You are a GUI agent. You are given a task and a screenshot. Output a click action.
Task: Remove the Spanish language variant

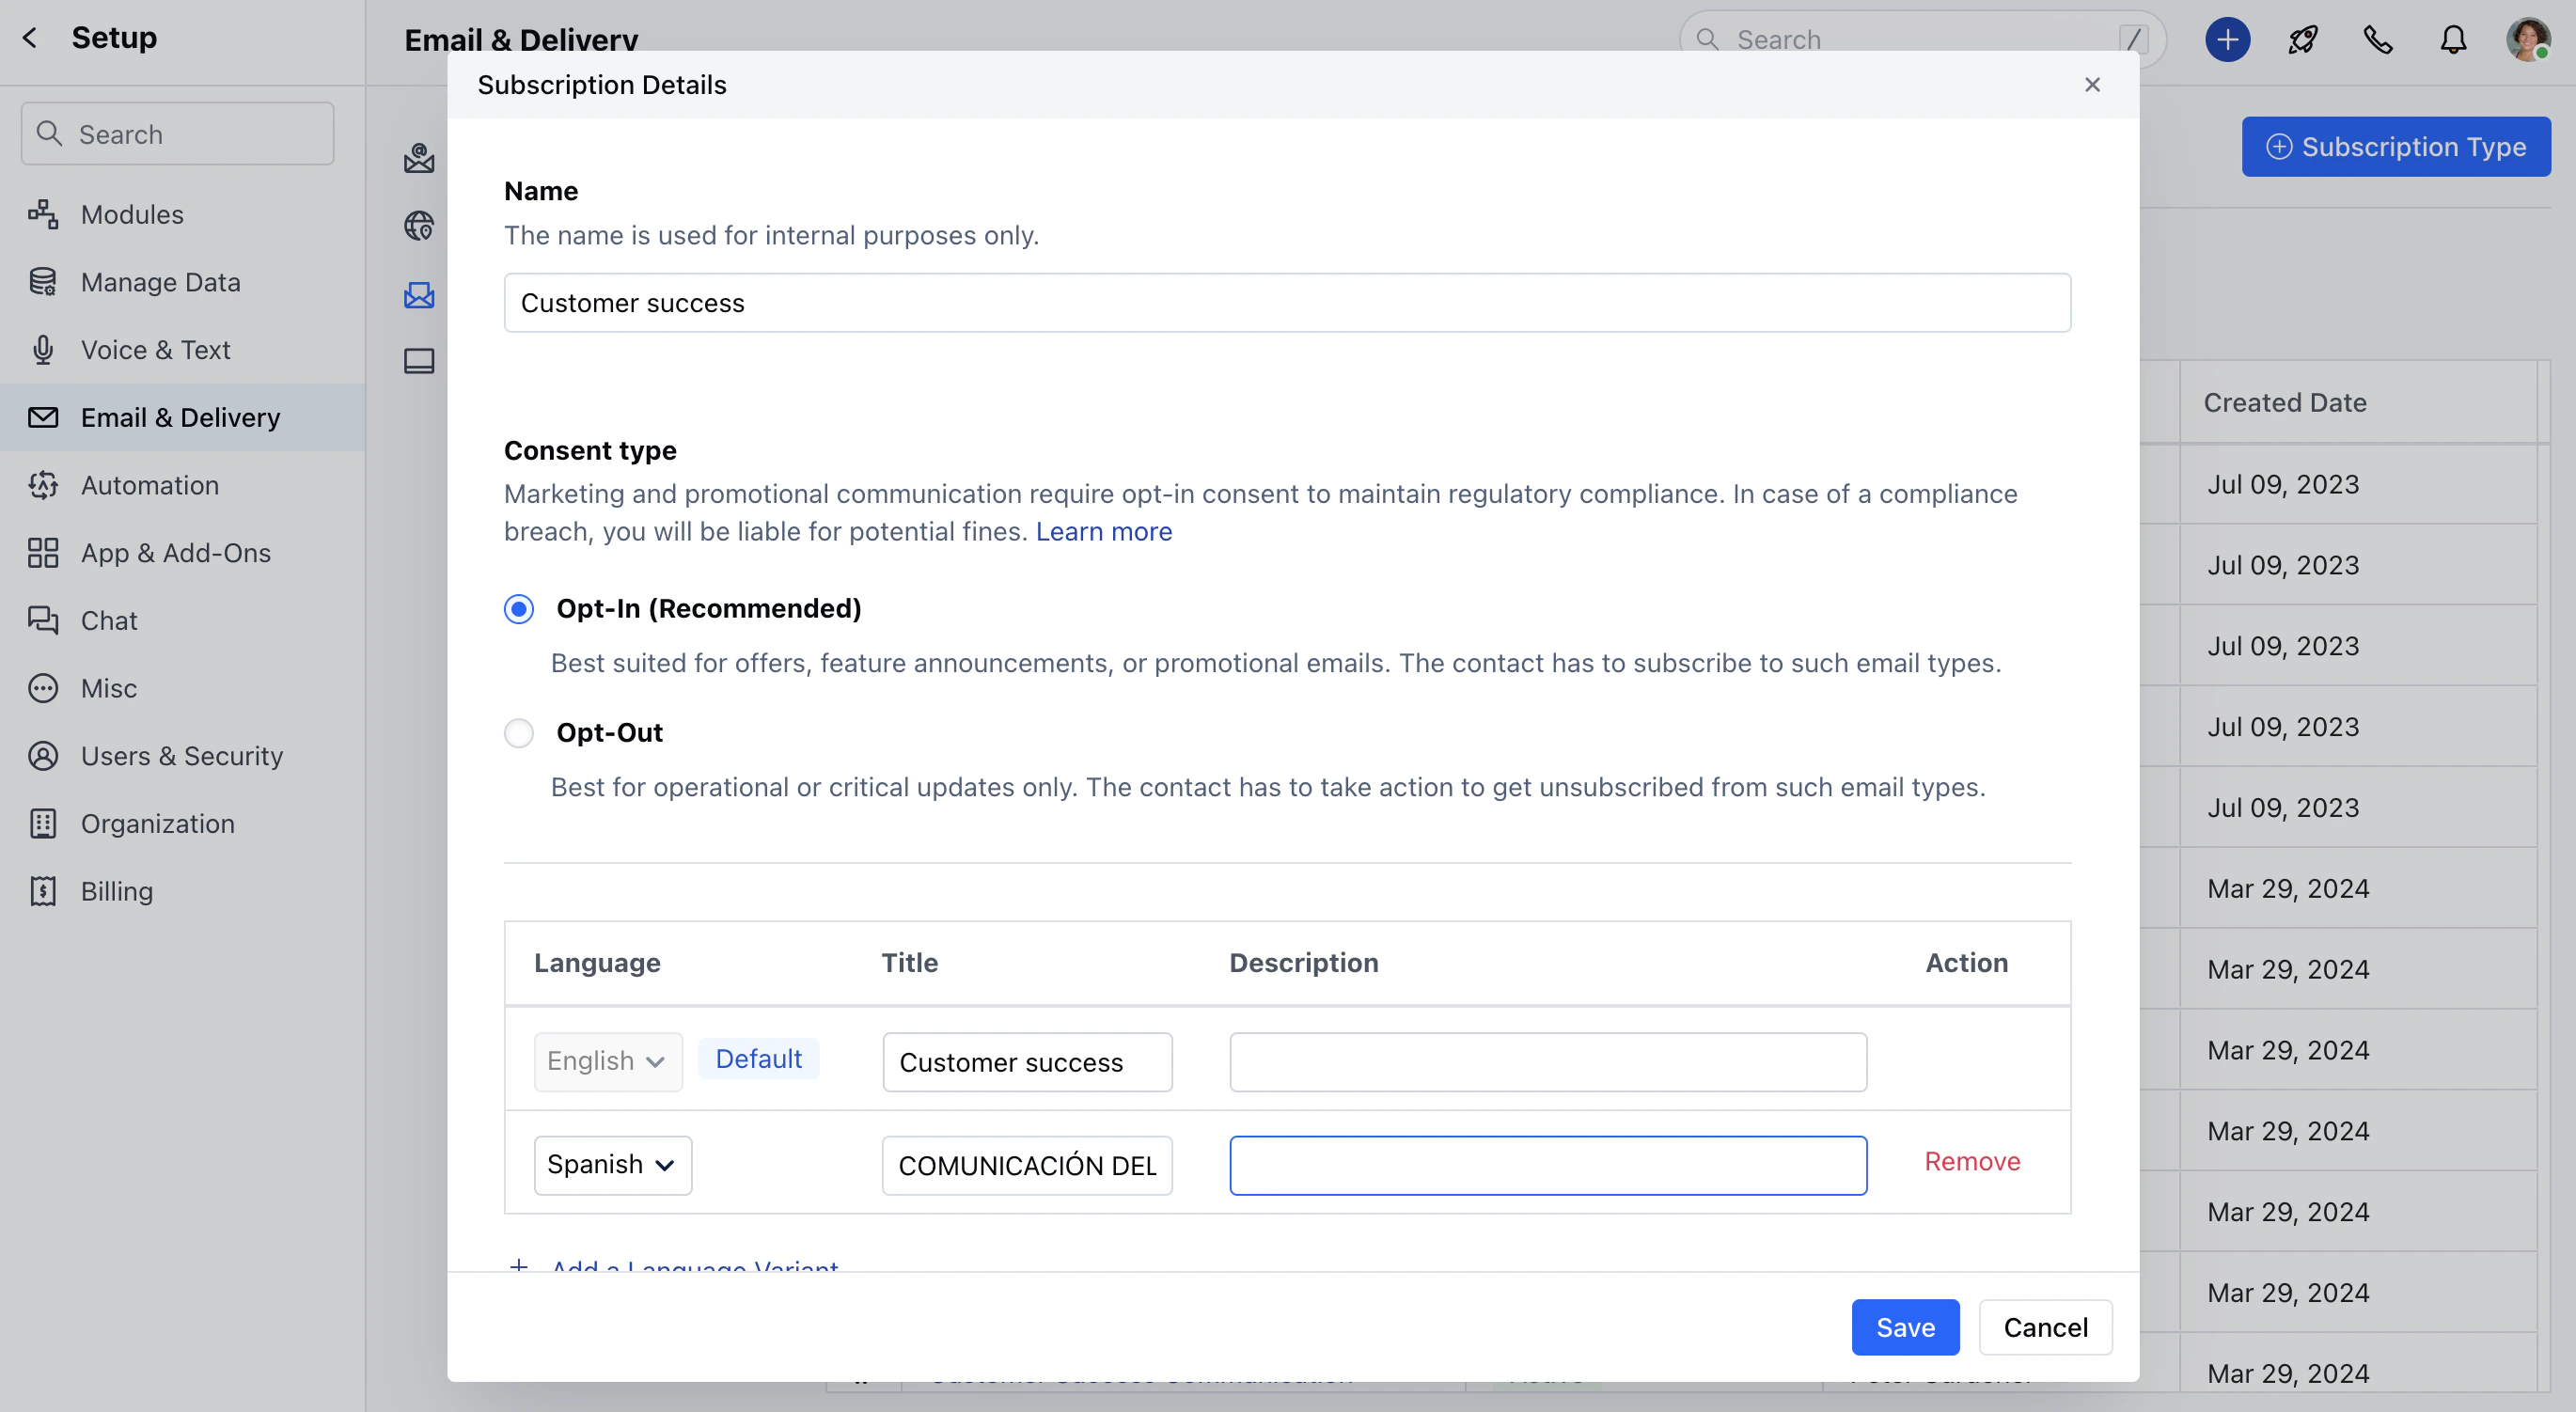tap(1972, 1161)
